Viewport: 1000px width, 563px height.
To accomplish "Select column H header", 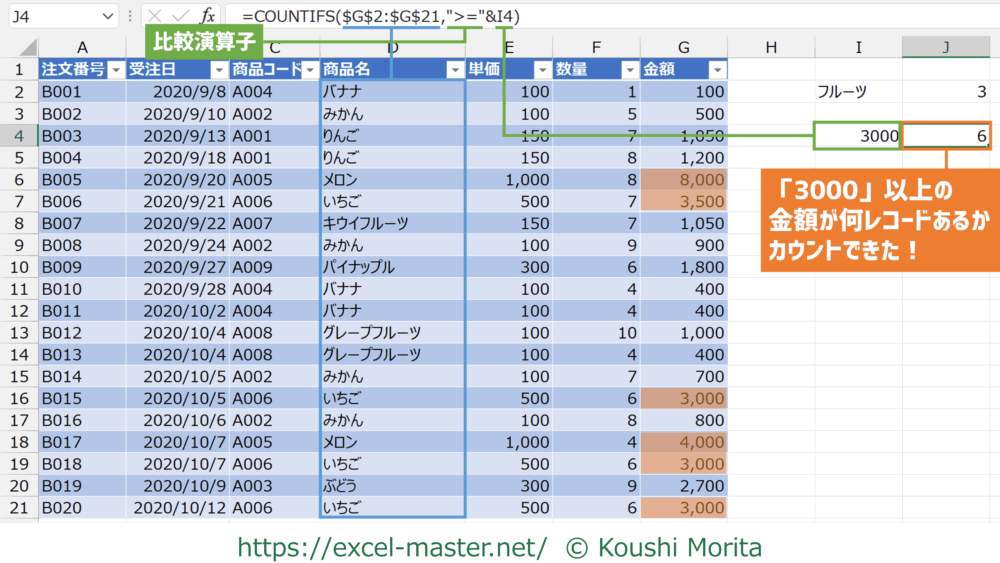I will (x=771, y=47).
